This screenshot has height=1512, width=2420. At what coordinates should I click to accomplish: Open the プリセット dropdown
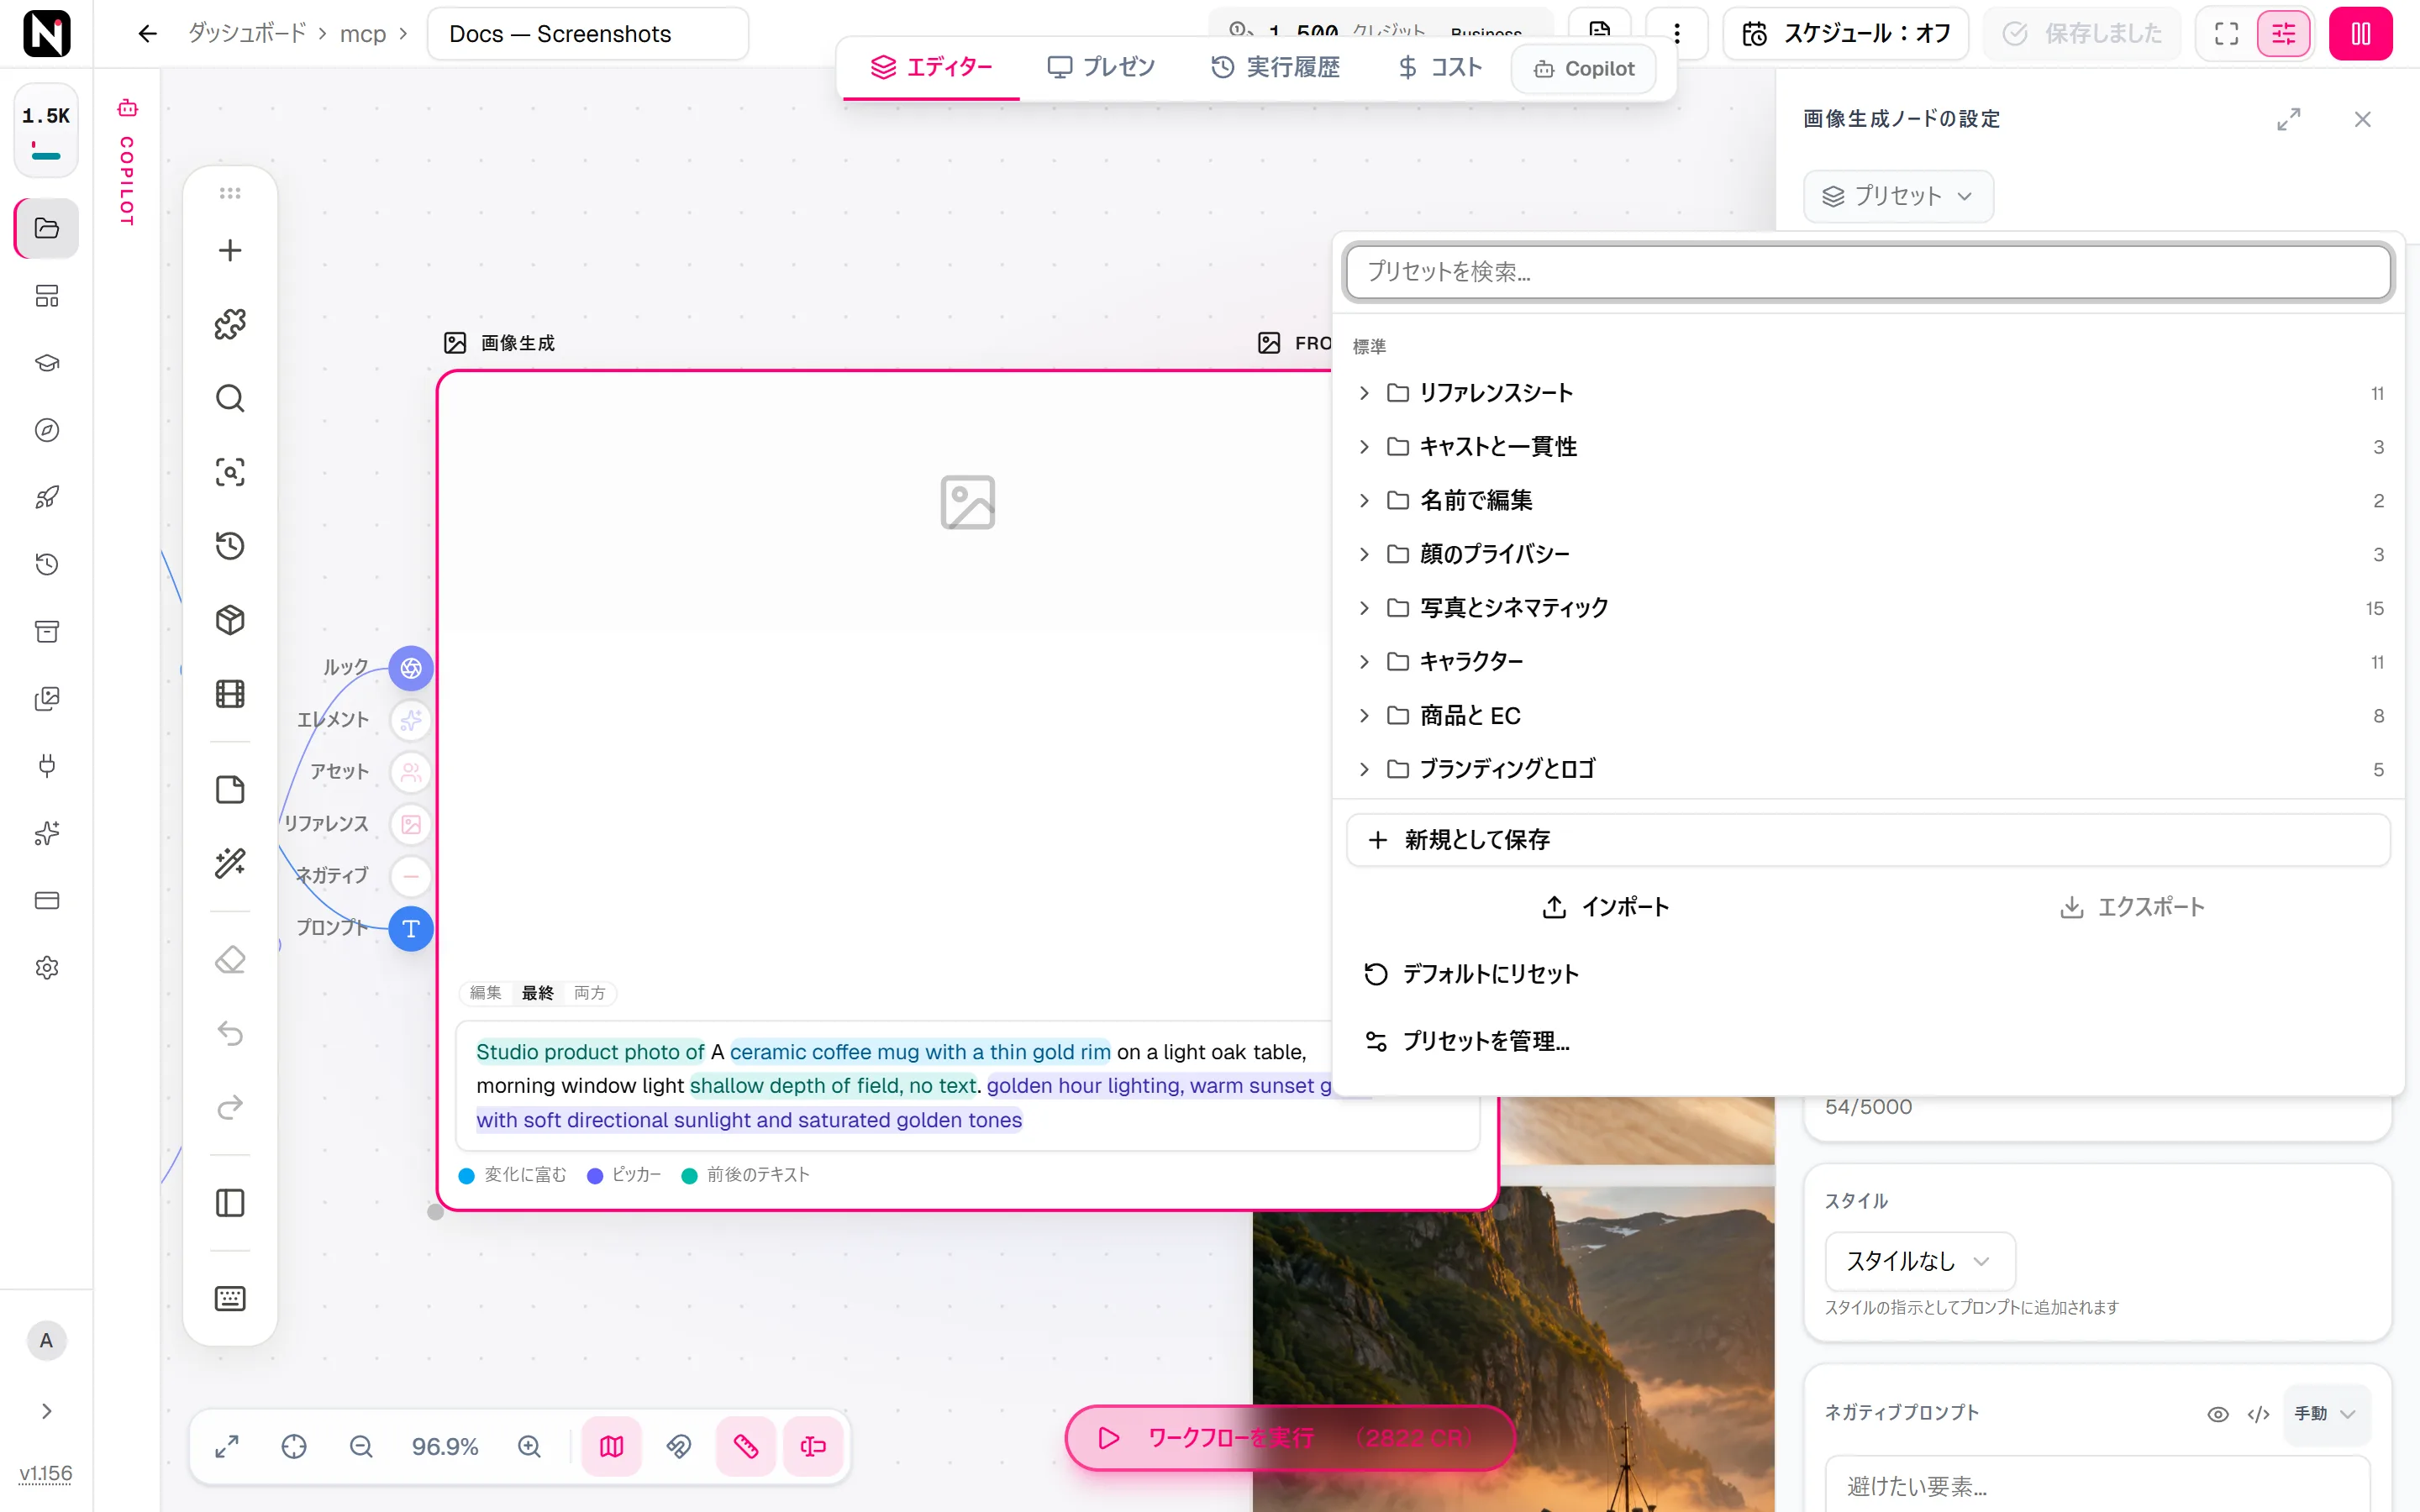point(1897,196)
